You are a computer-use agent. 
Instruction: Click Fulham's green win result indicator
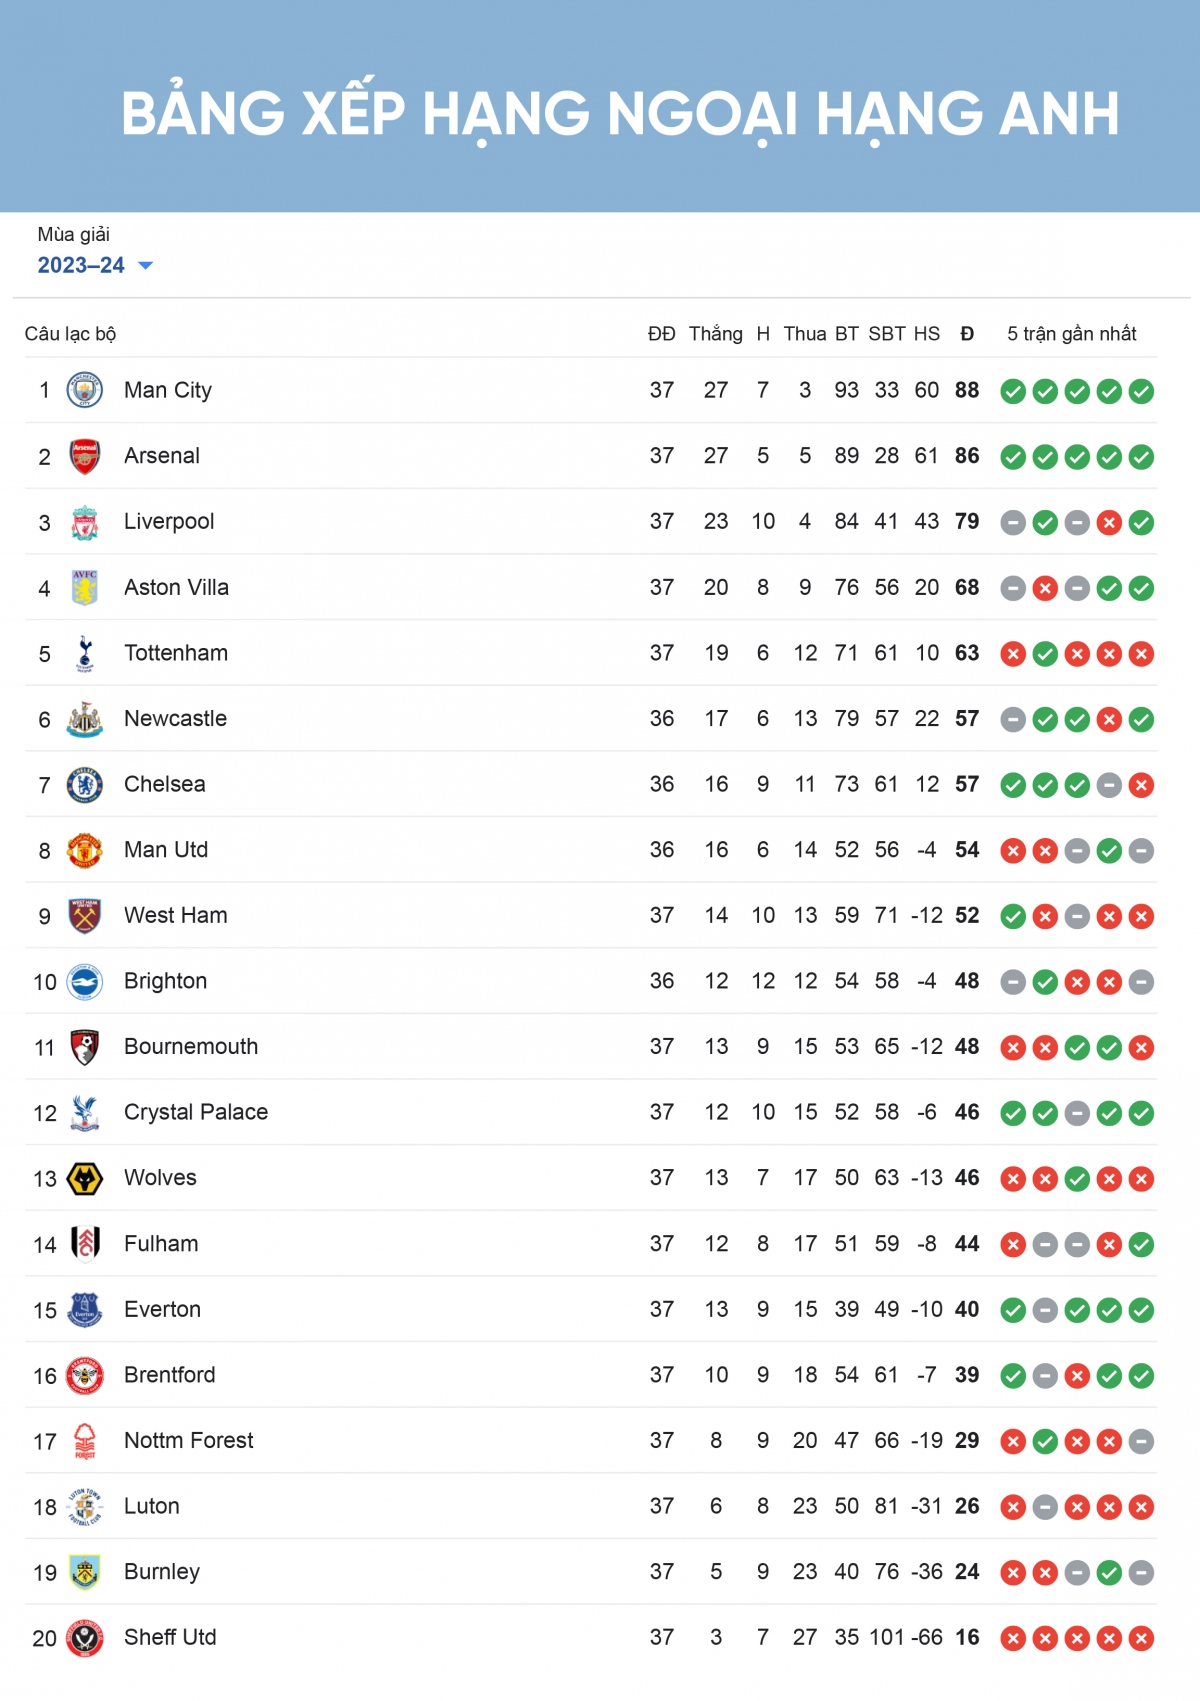[1141, 1244]
